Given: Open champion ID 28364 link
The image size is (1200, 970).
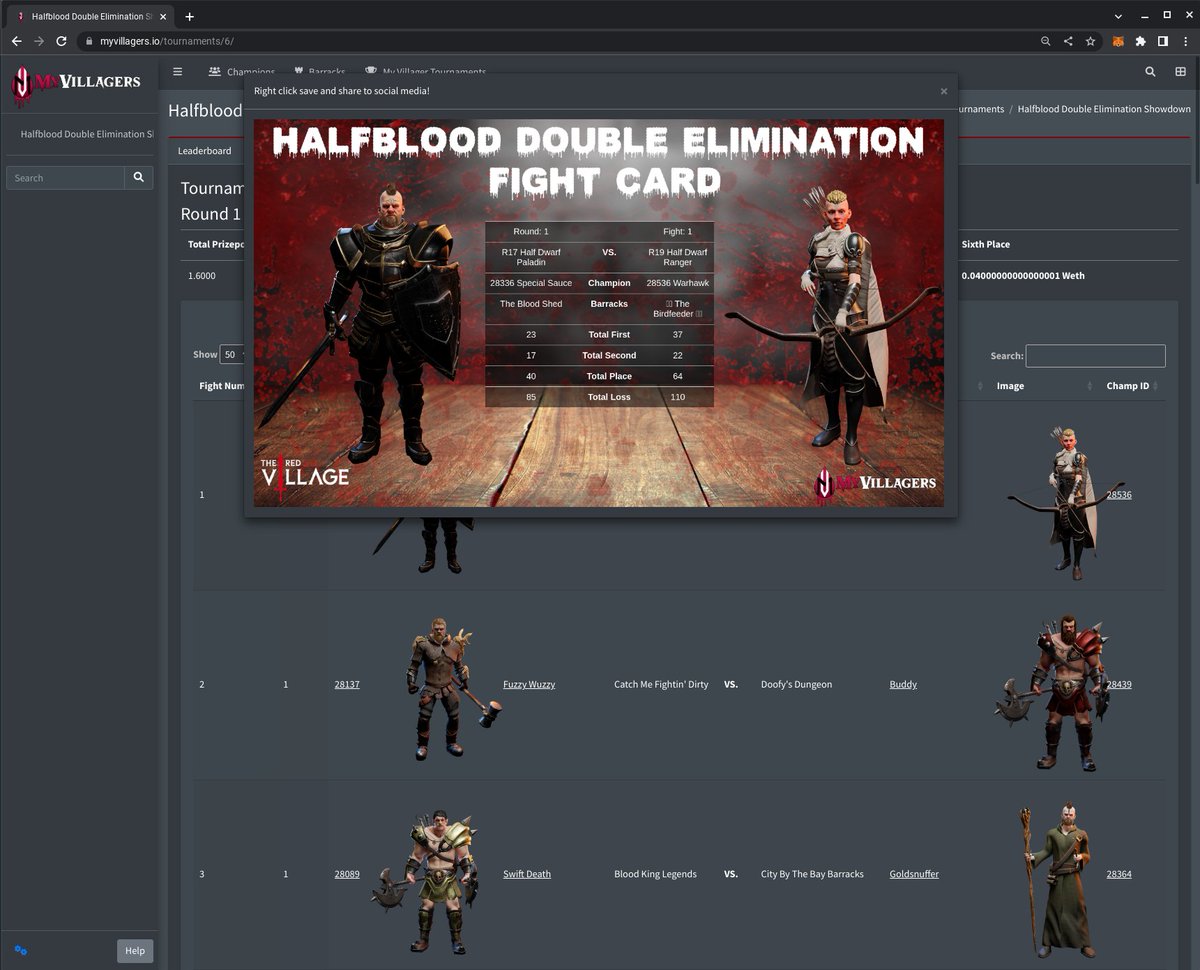Looking at the screenshot, I should point(1119,874).
